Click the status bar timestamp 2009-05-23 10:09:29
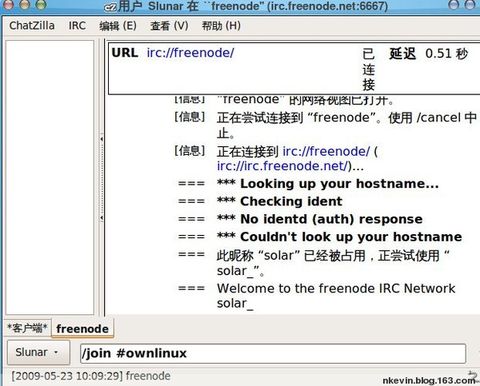The height and width of the screenshot is (386, 480). click(x=67, y=376)
